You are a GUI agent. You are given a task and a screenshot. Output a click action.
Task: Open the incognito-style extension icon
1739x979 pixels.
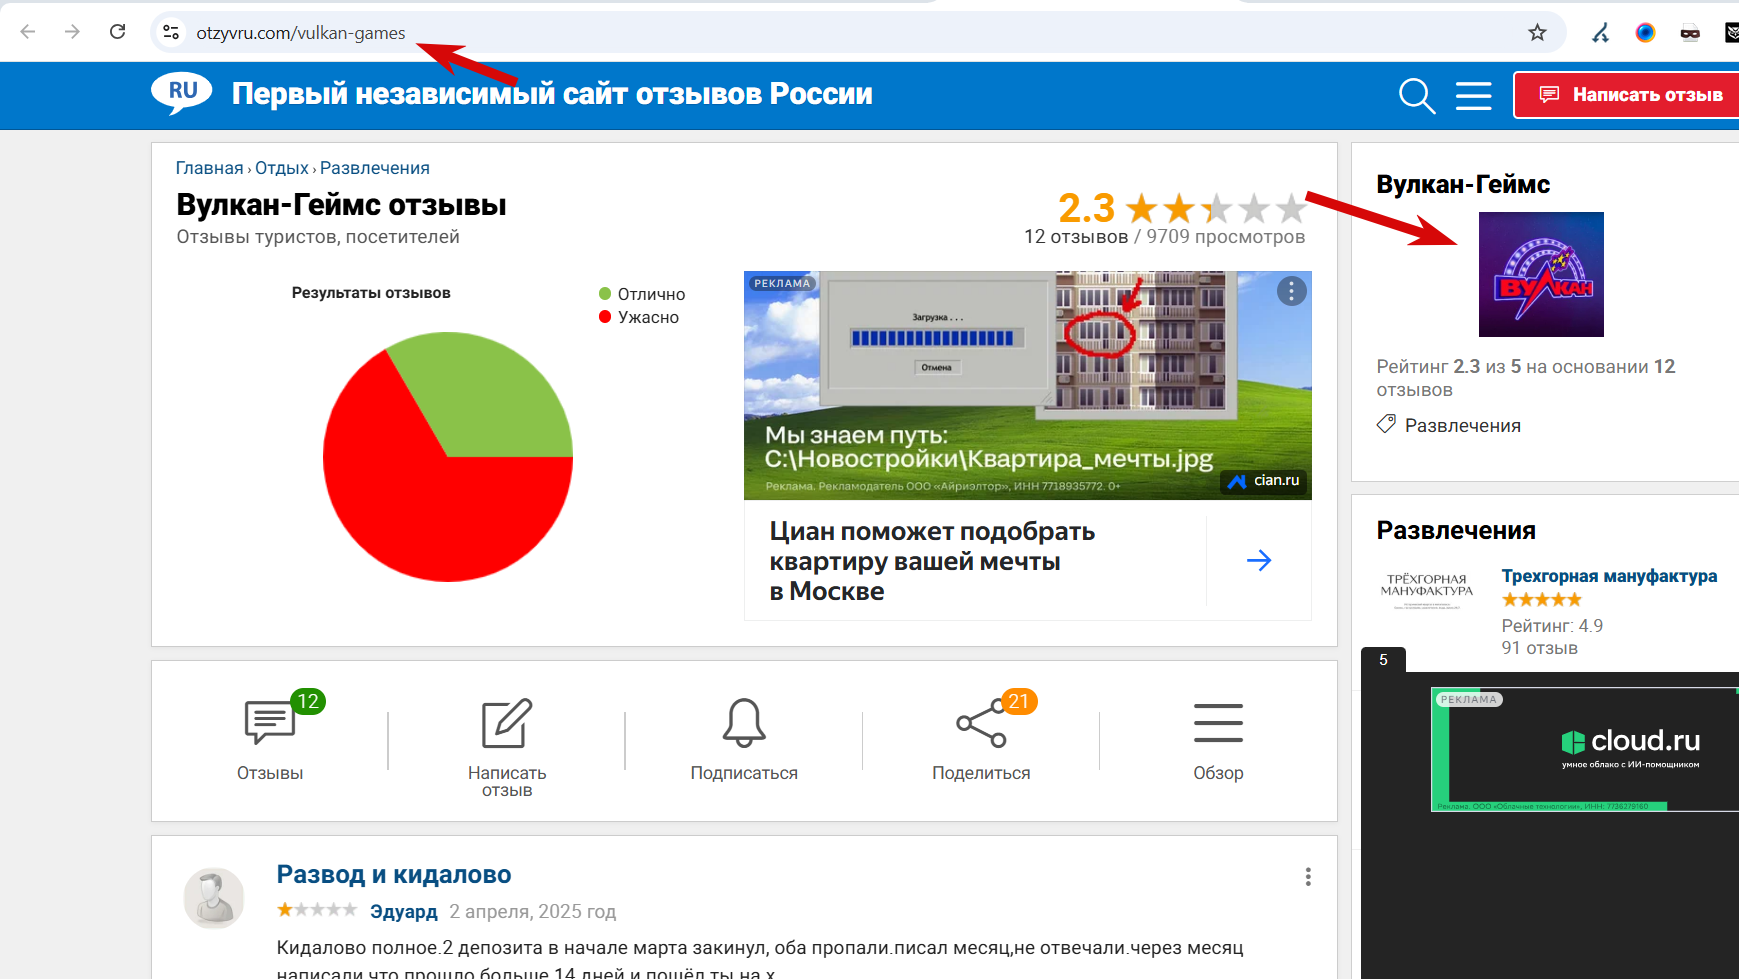(x=1690, y=33)
